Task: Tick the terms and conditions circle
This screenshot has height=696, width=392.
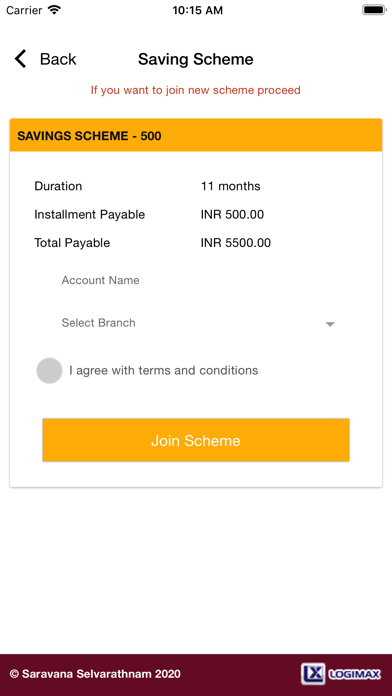Action: click(49, 370)
